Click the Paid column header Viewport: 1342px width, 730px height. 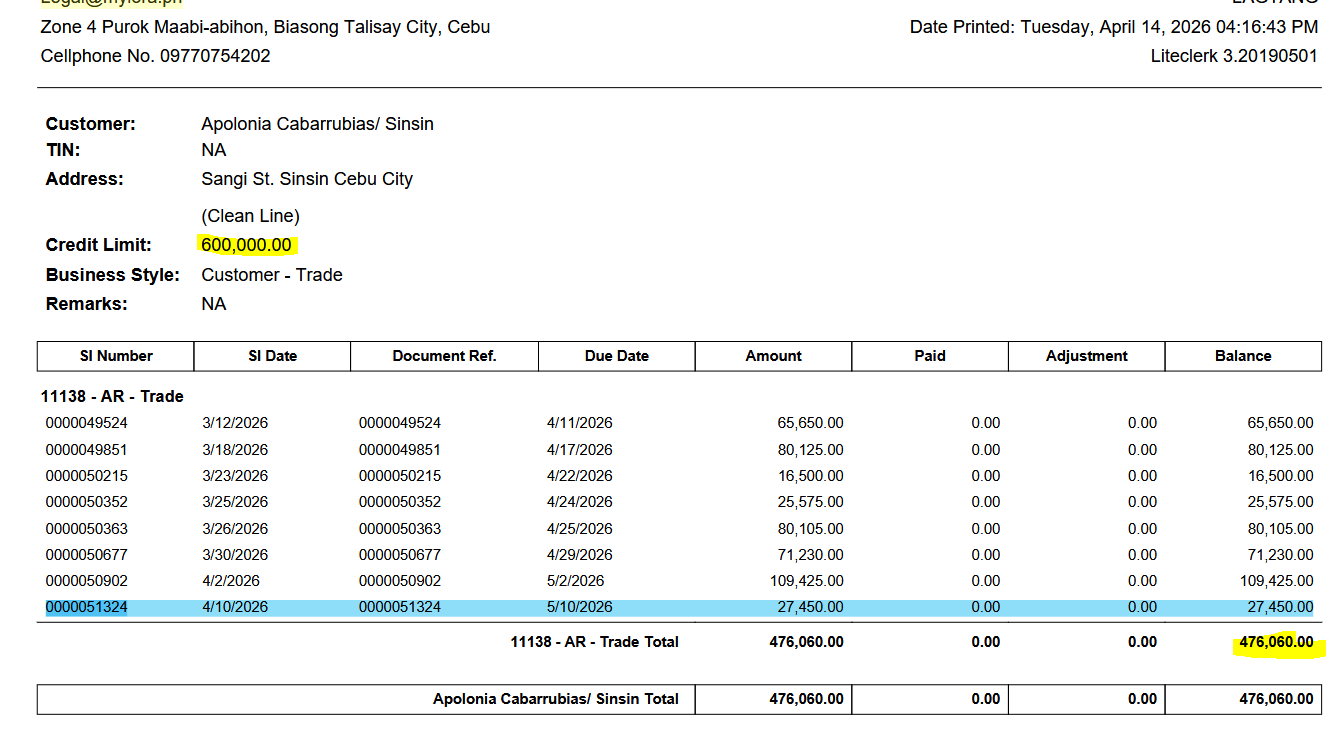[929, 356]
